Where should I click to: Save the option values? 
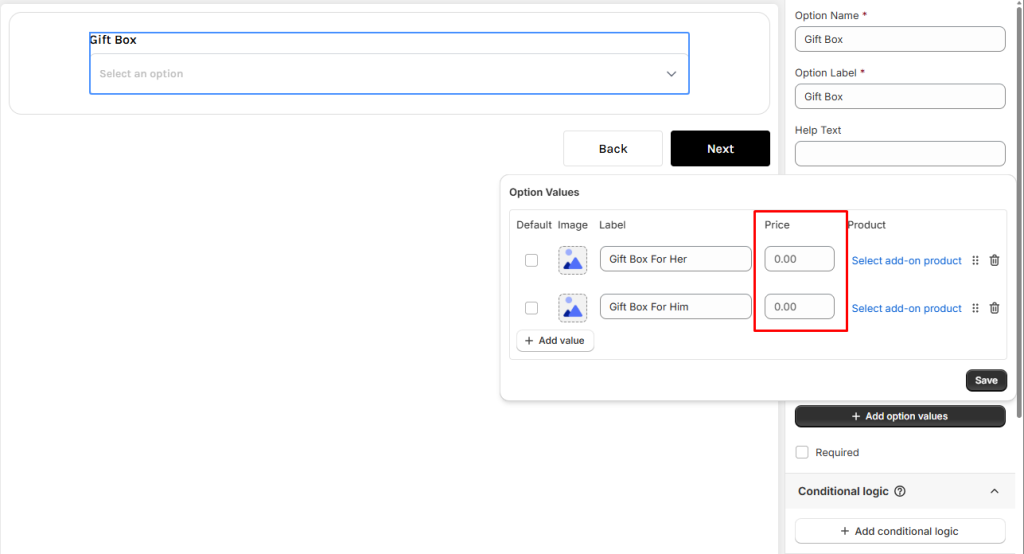click(x=986, y=380)
